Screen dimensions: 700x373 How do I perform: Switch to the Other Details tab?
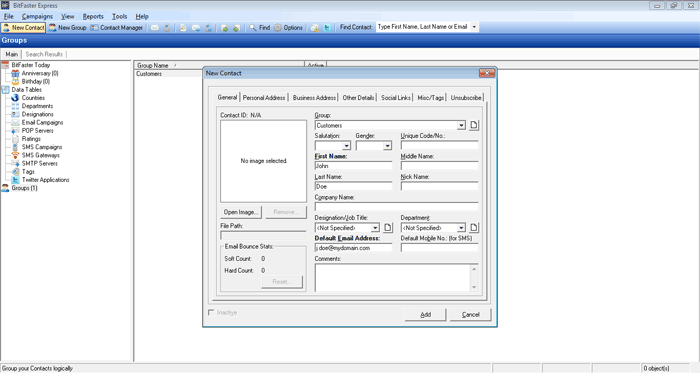[x=358, y=98]
